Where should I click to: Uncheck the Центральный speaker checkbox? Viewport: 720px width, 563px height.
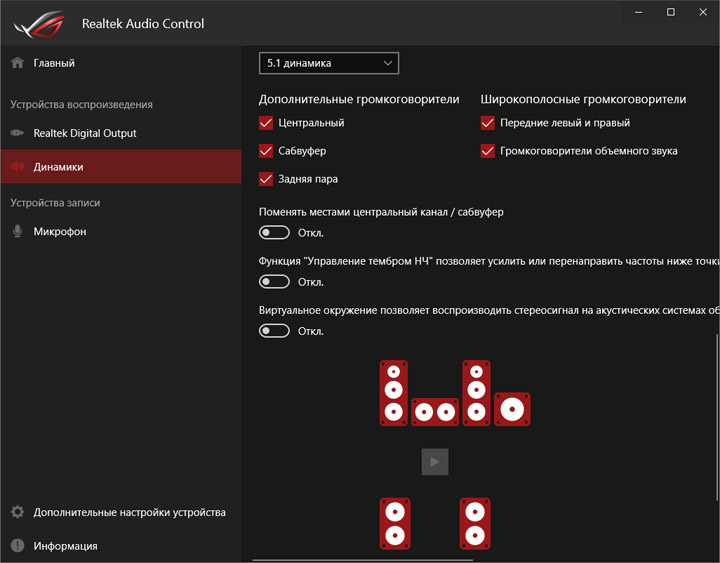tap(266, 123)
